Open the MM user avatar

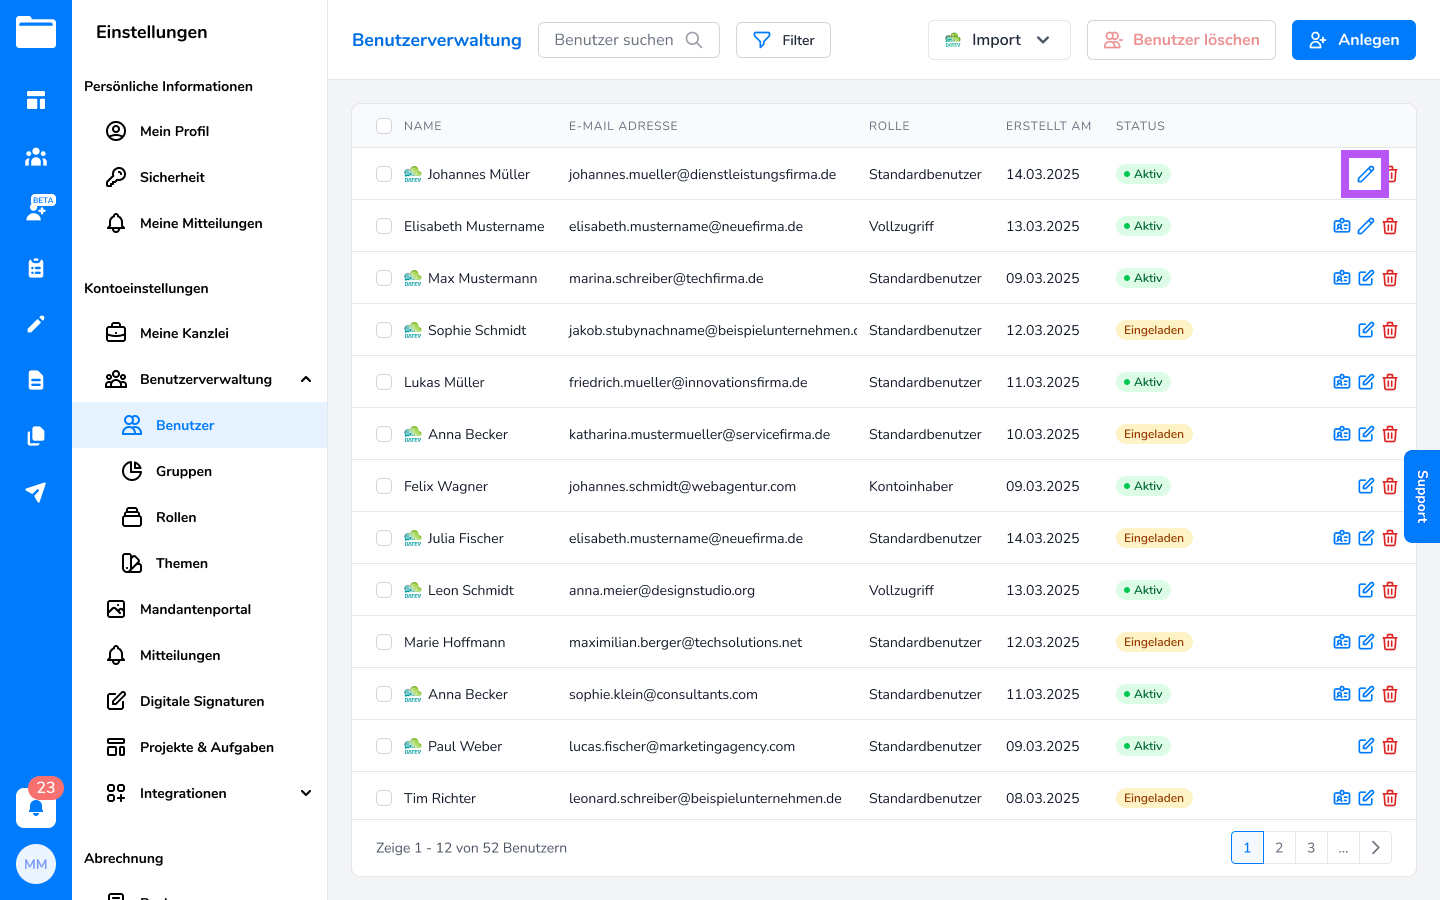point(36,864)
